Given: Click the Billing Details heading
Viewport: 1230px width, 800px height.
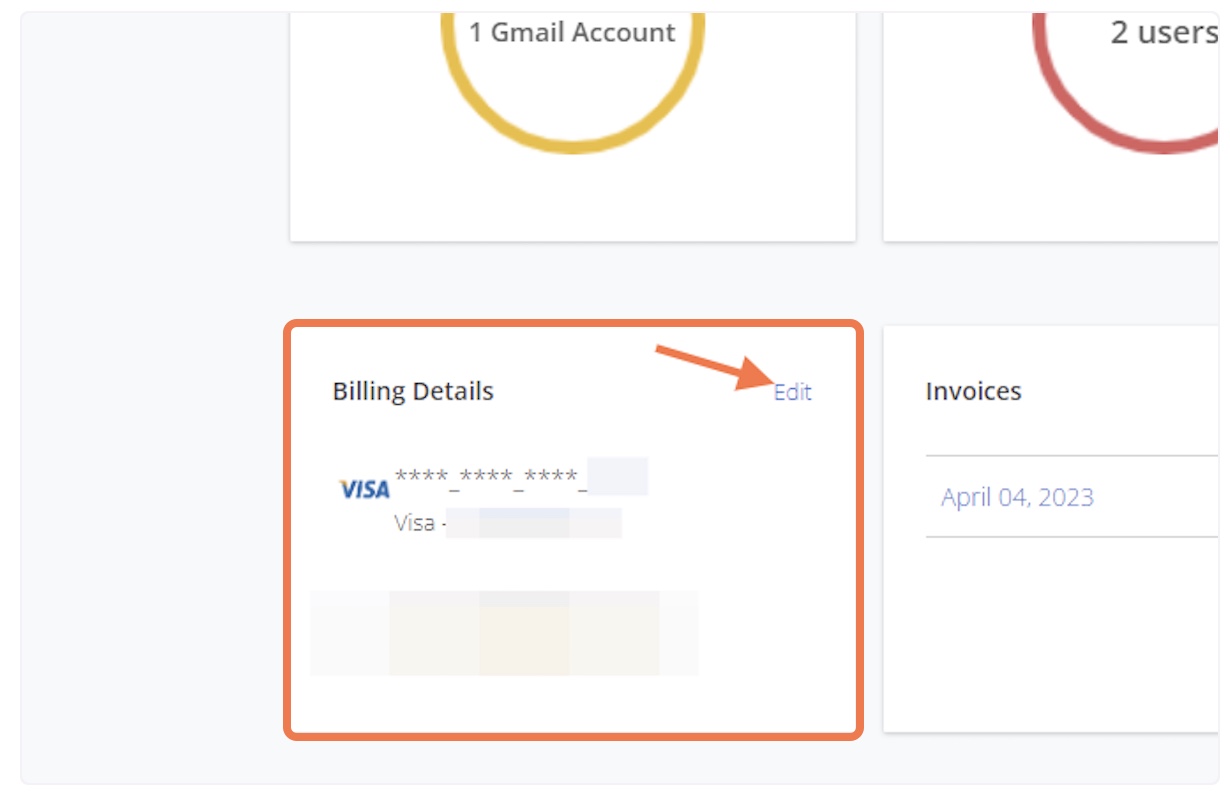Looking at the screenshot, I should coord(413,391).
